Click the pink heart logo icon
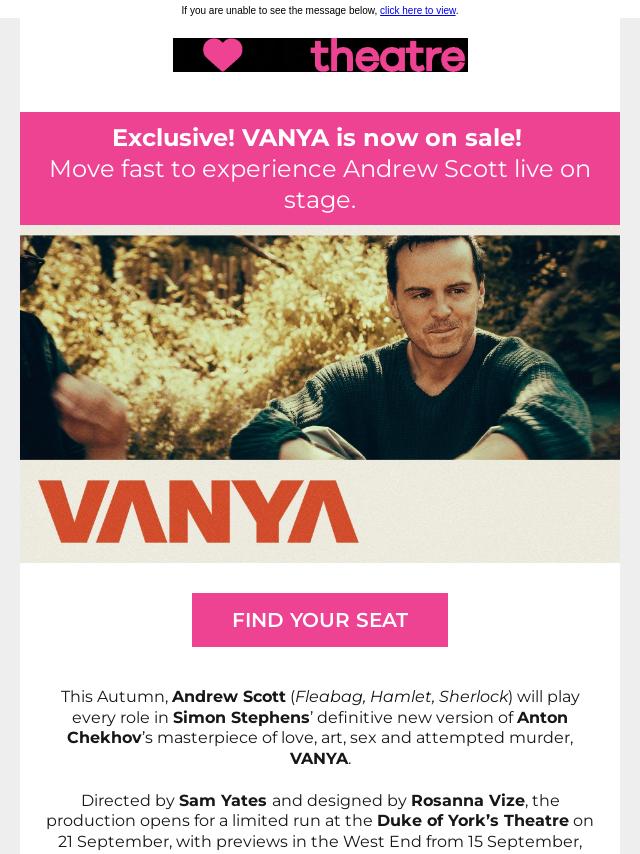The height and width of the screenshot is (854, 640). pos(222,55)
